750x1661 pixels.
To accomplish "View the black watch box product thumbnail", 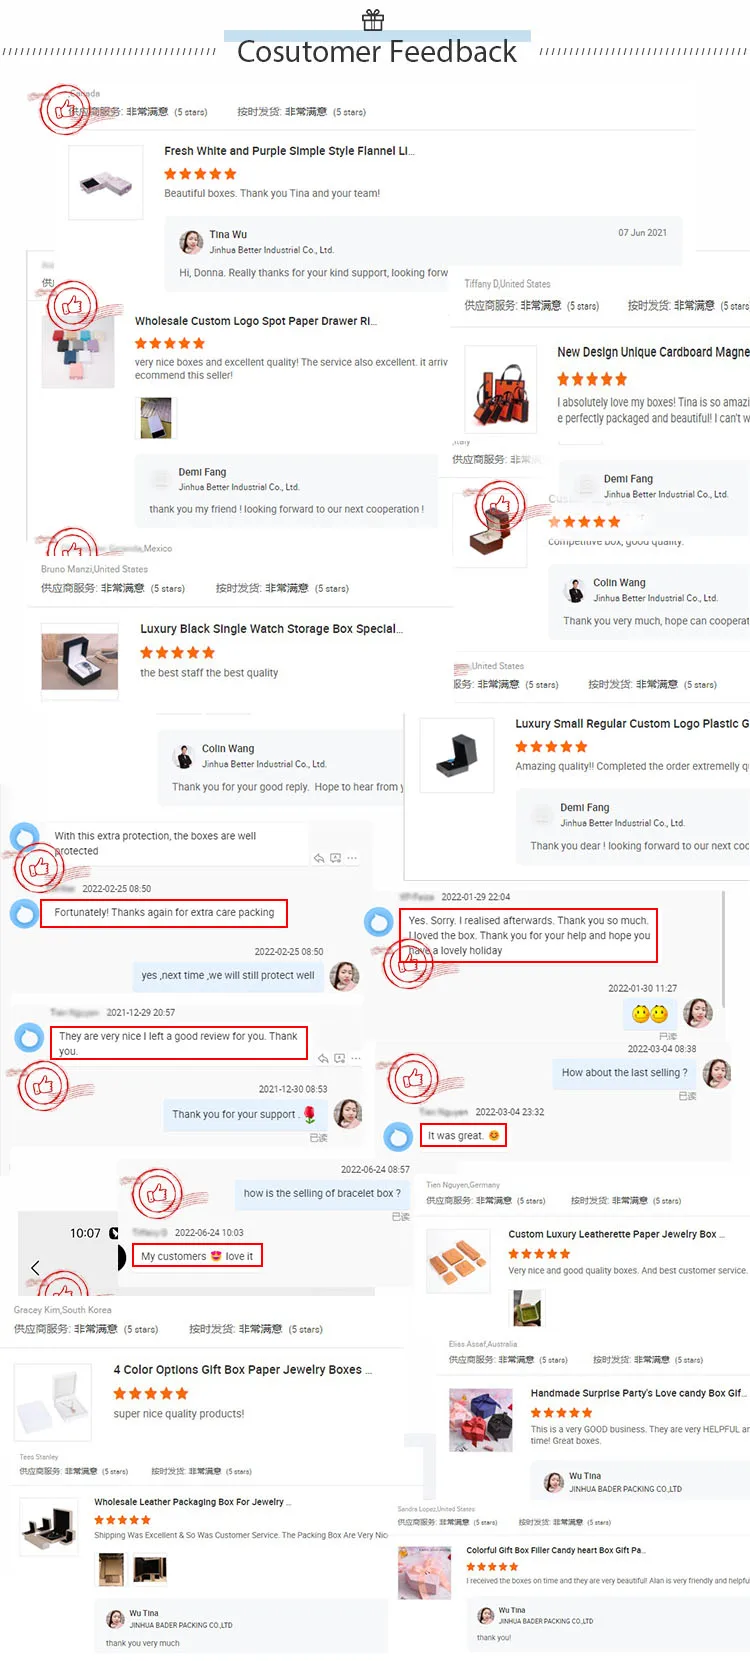I will pyautogui.click(x=80, y=658).
